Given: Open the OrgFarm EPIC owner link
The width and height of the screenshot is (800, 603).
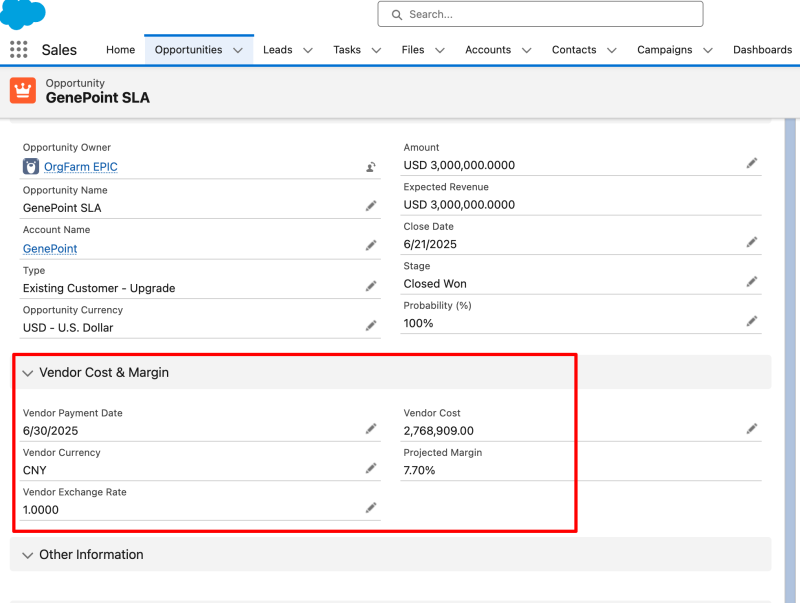Looking at the screenshot, I should pos(81,167).
